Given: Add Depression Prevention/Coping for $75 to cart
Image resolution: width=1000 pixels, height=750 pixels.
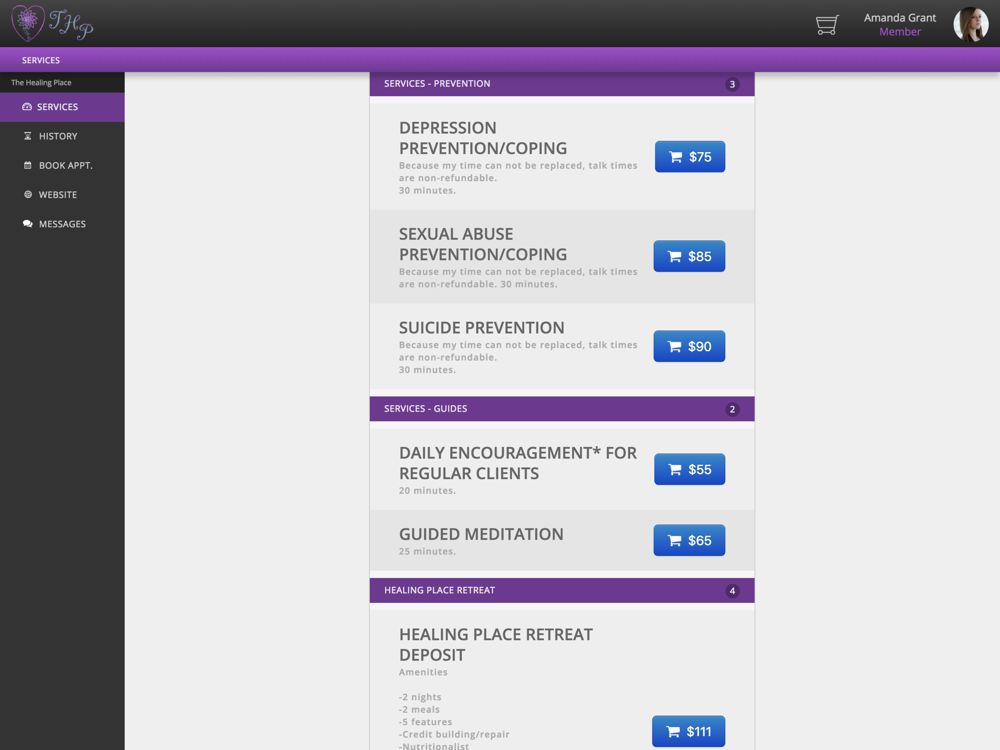Looking at the screenshot, I should click(689, 157).
